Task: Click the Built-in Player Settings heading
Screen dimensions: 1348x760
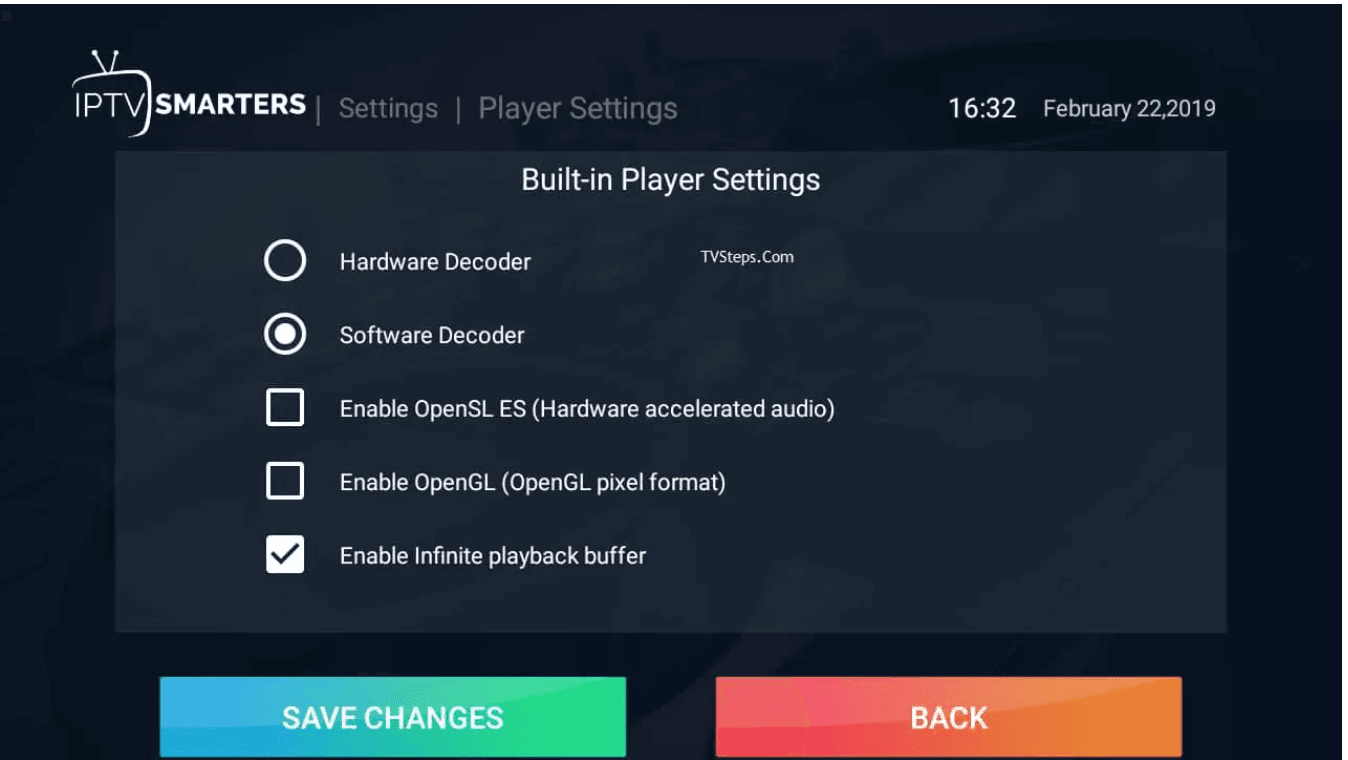Action: coord(671,180)
